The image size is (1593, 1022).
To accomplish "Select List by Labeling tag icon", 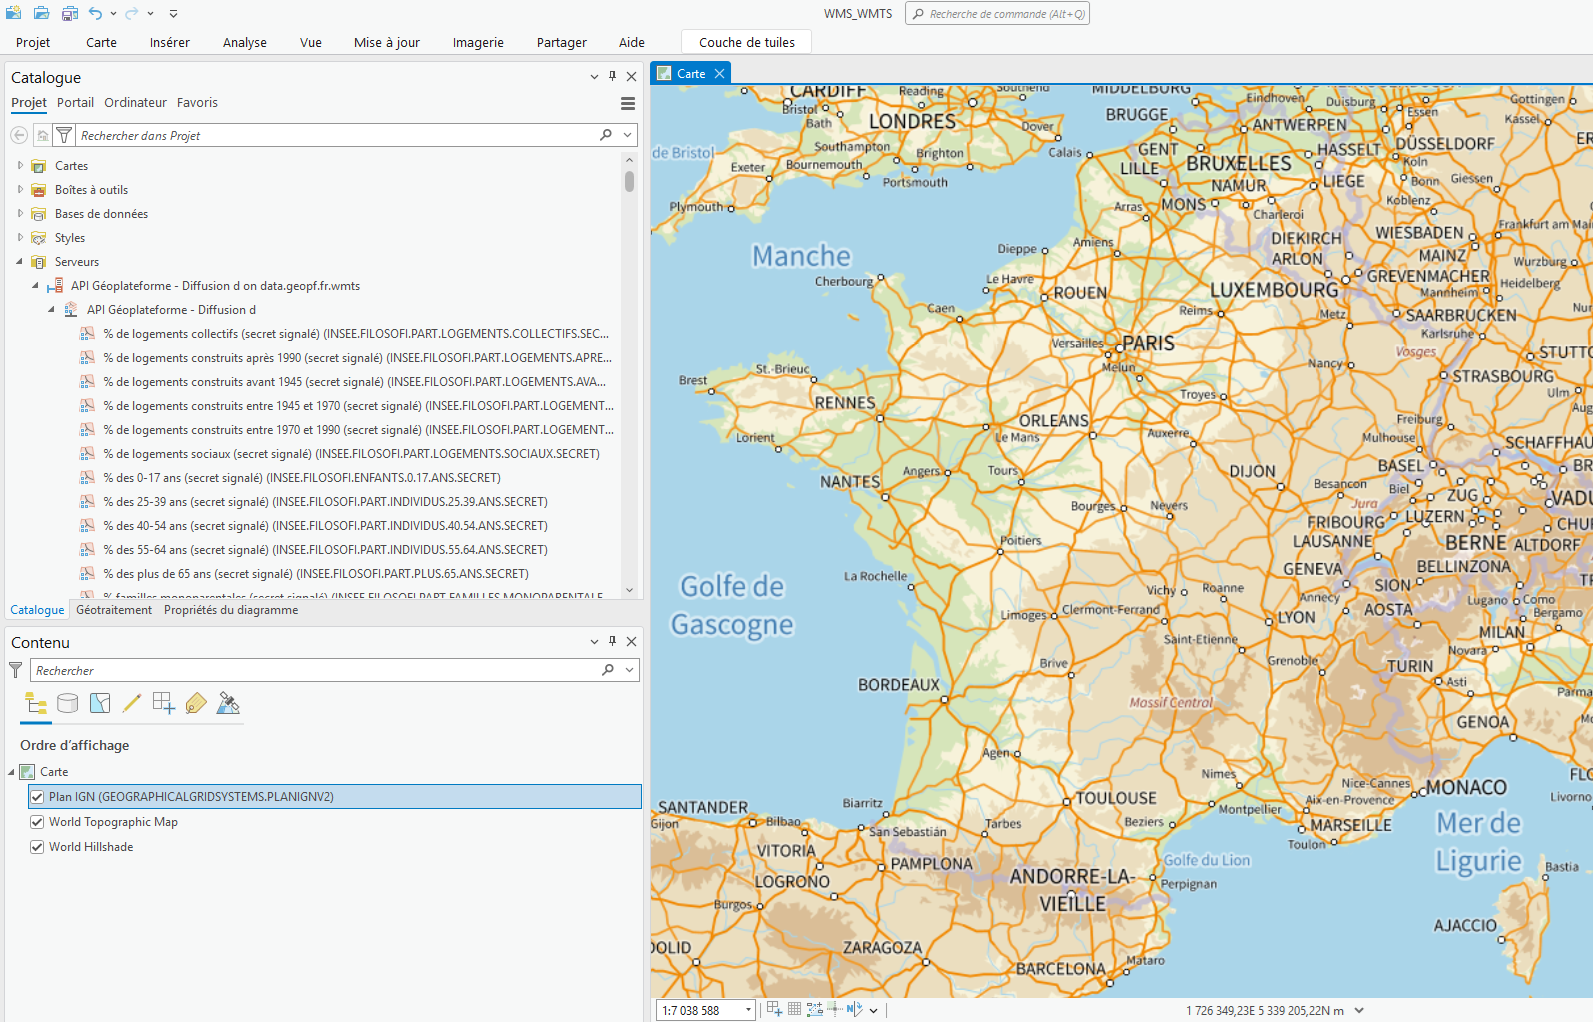I will (x=196, y=703).
